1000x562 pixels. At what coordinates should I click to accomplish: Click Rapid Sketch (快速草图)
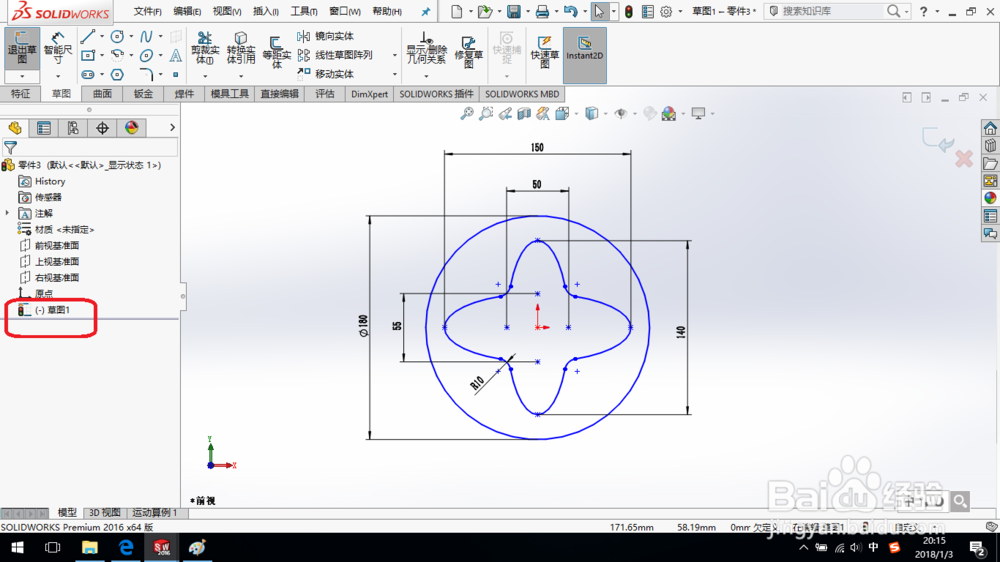click(544, 51)
